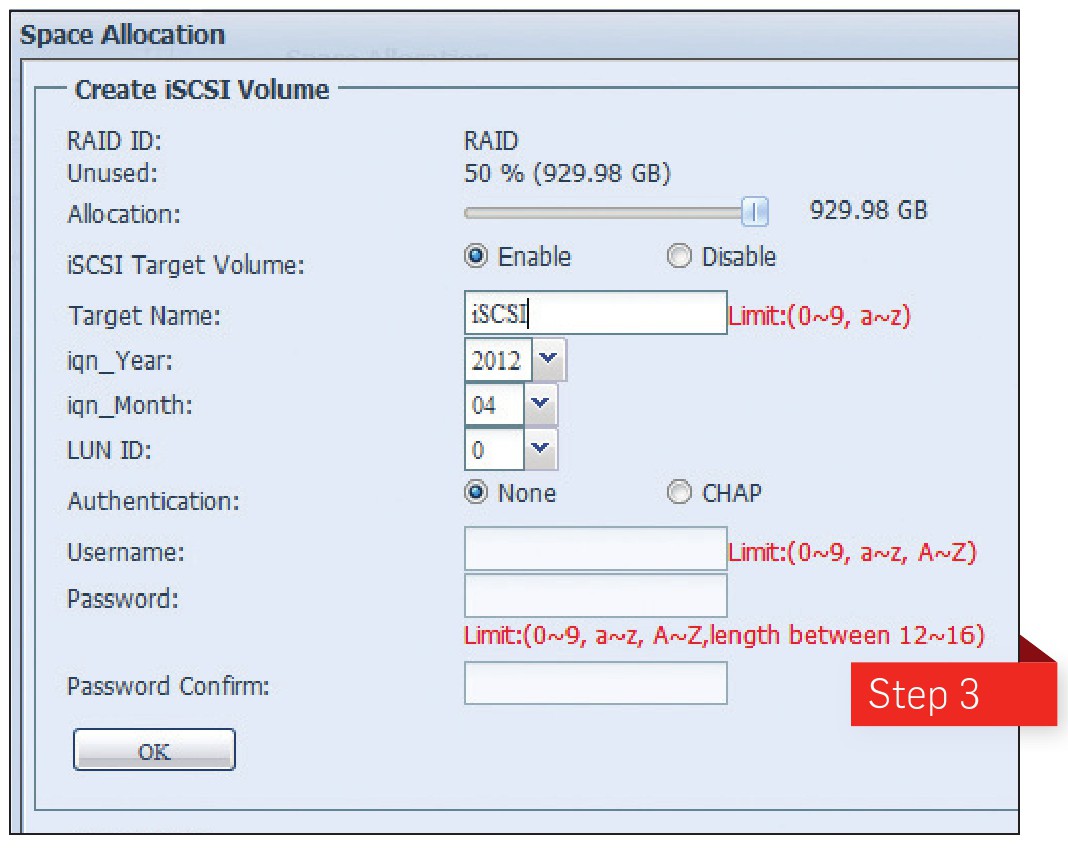The height and width of the screenshot is (849, 1068).
Task: Click the Space Allocation title bar
Action: 123,35
